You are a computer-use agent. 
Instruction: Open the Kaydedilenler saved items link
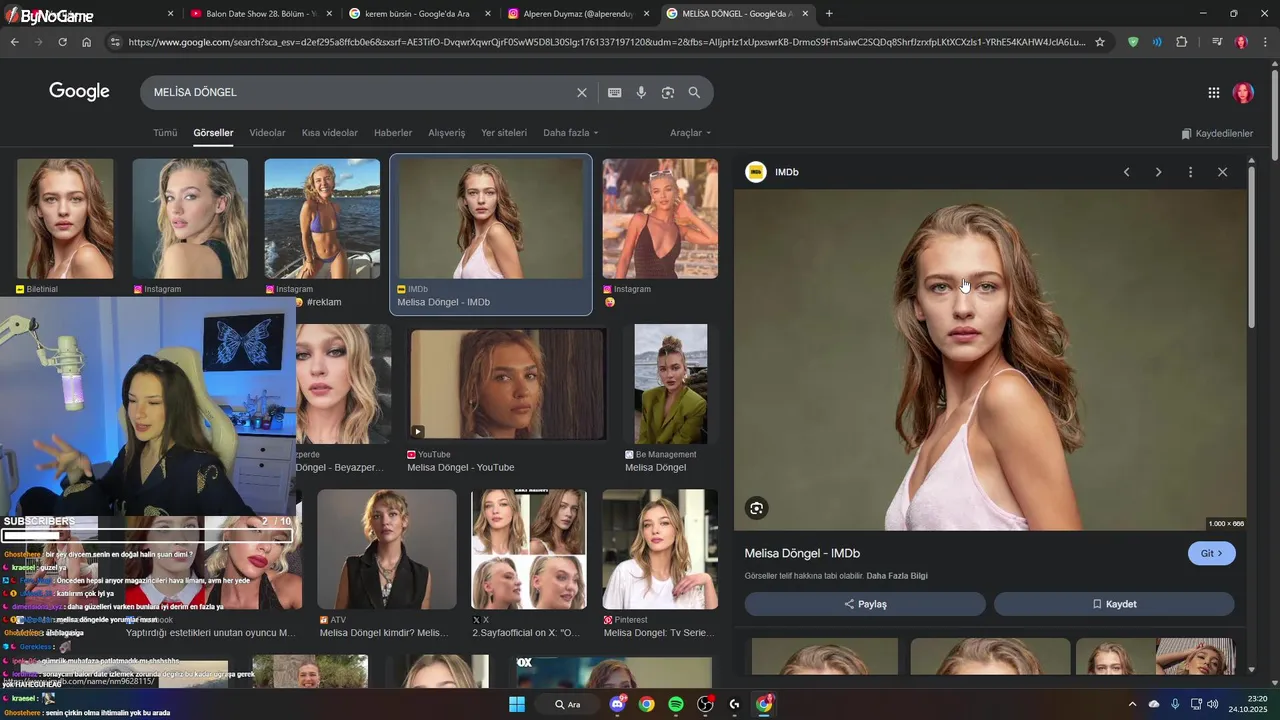click(1216, 133)
